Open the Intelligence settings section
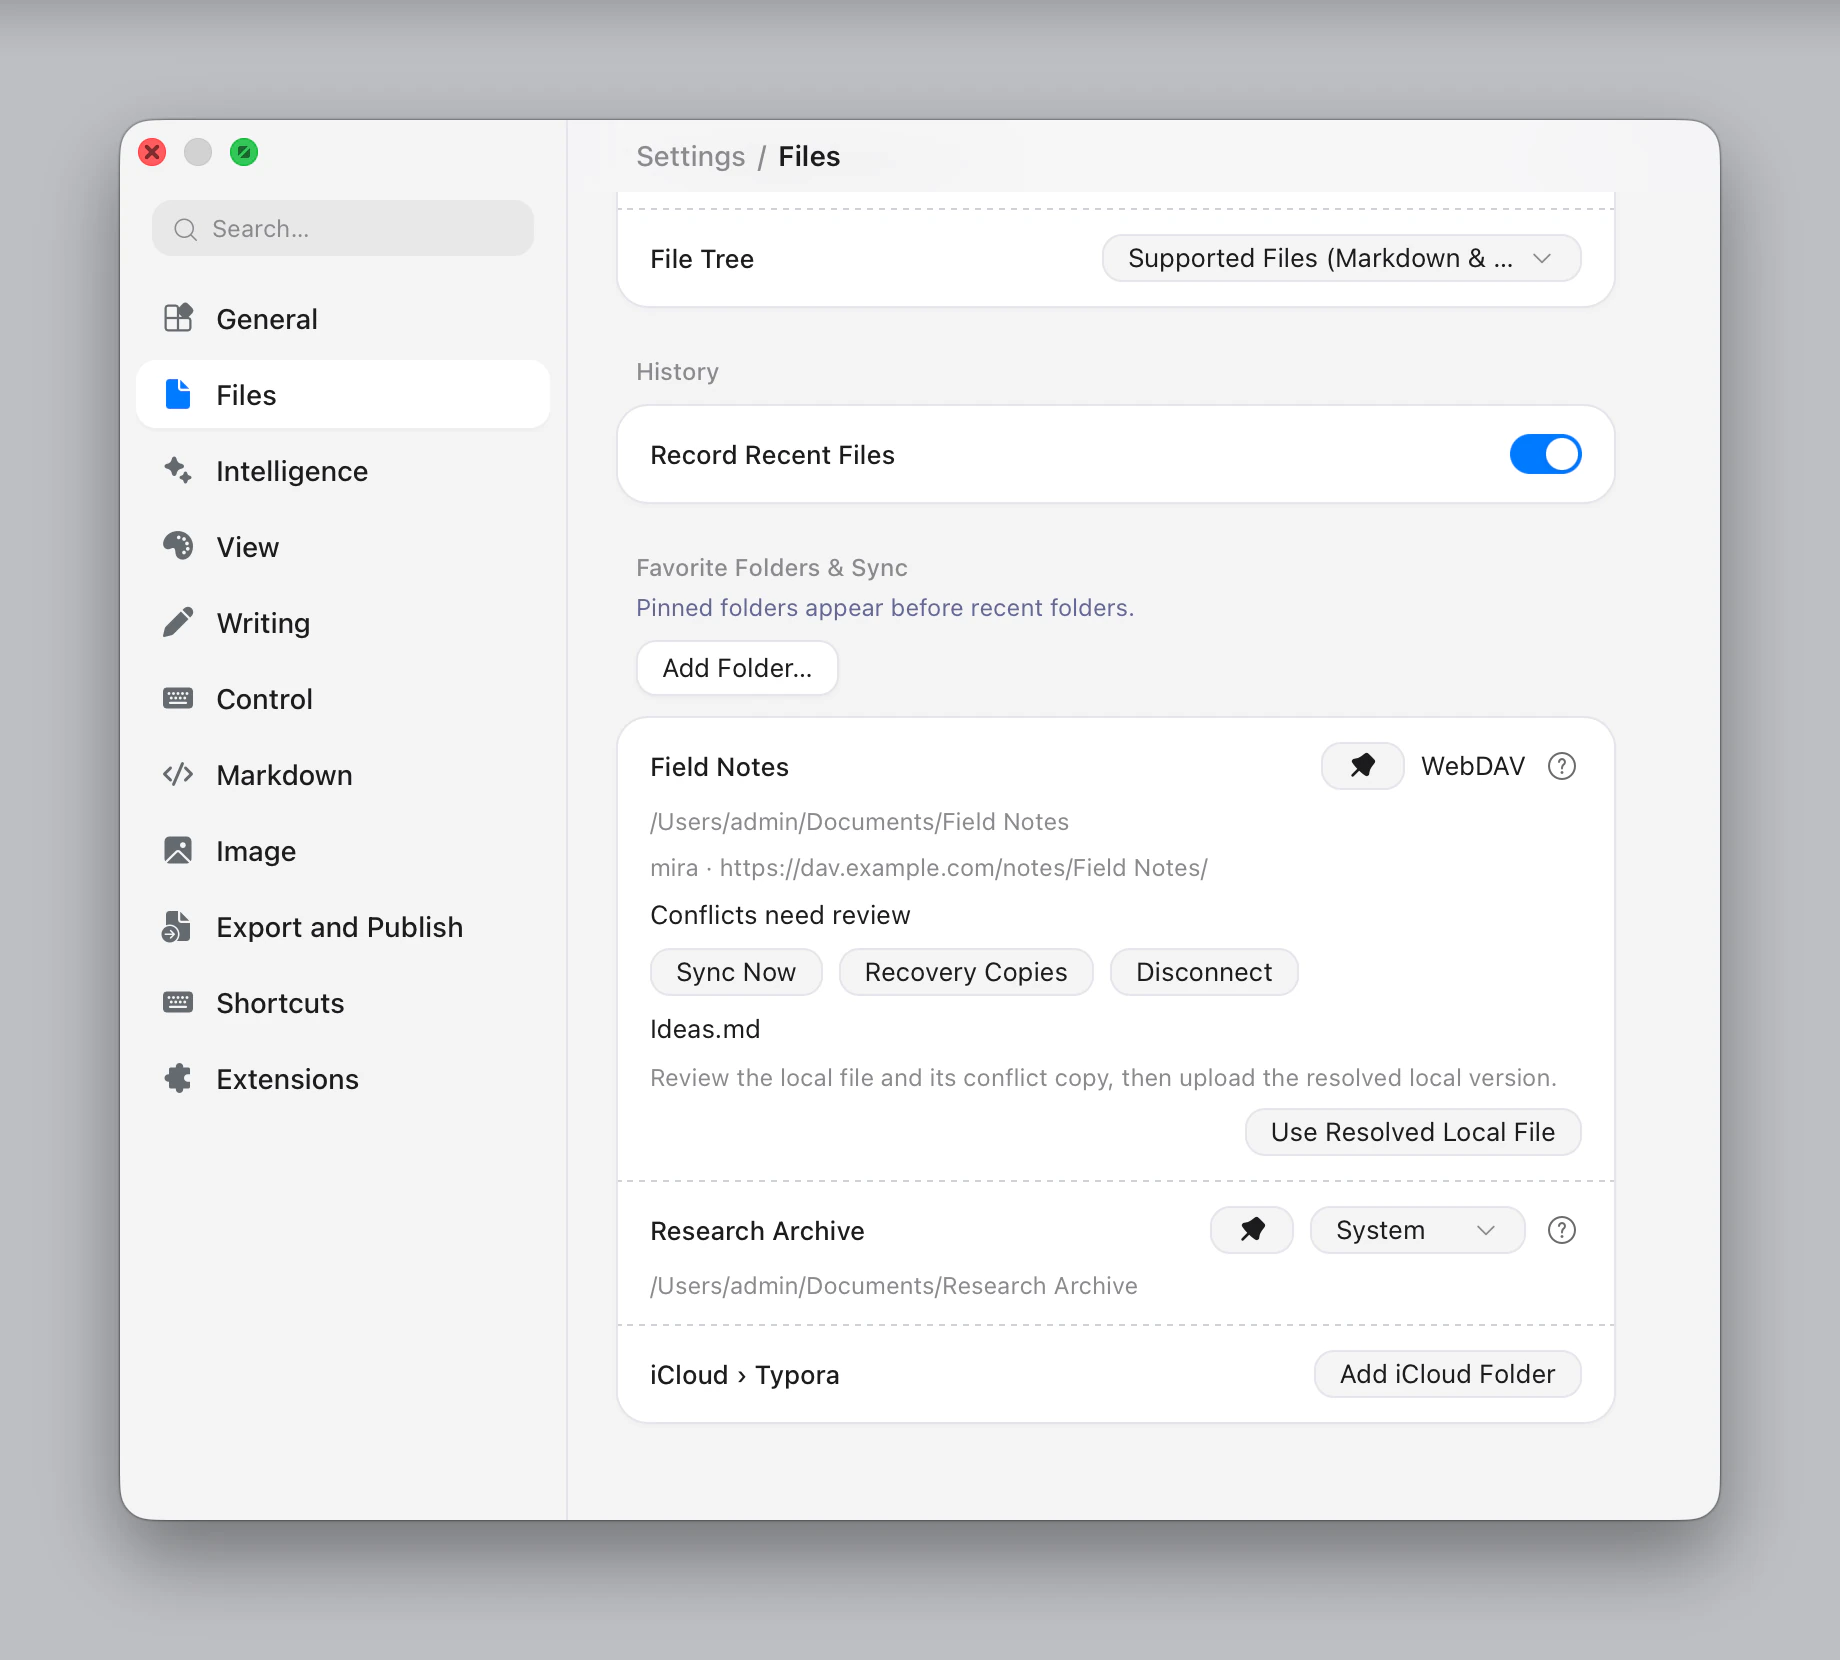Viewport: 1840px width, 1660px height. click(x=343, y=470)
